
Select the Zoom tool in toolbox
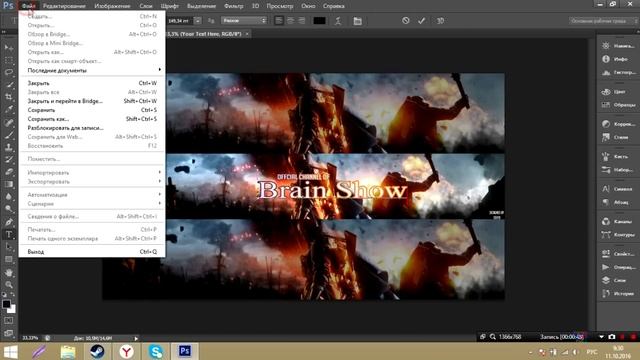(9, 284)
